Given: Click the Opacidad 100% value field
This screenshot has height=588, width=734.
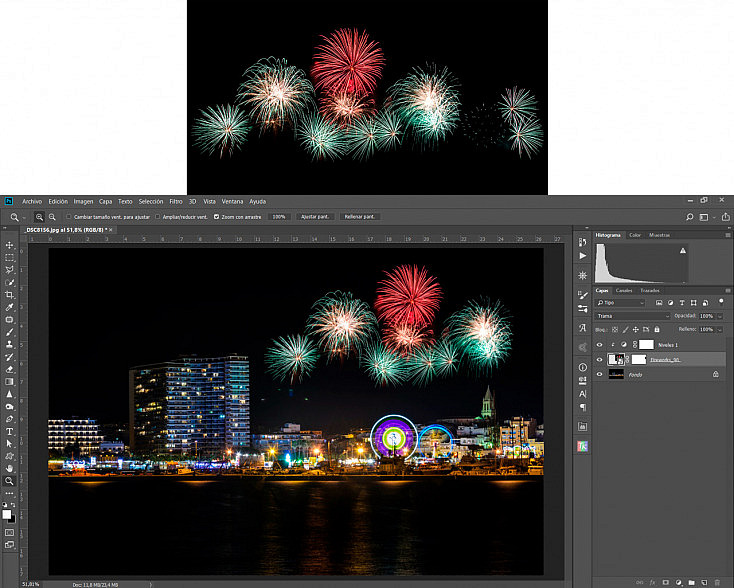Looking at the screenshot, I should pos(707,316).
